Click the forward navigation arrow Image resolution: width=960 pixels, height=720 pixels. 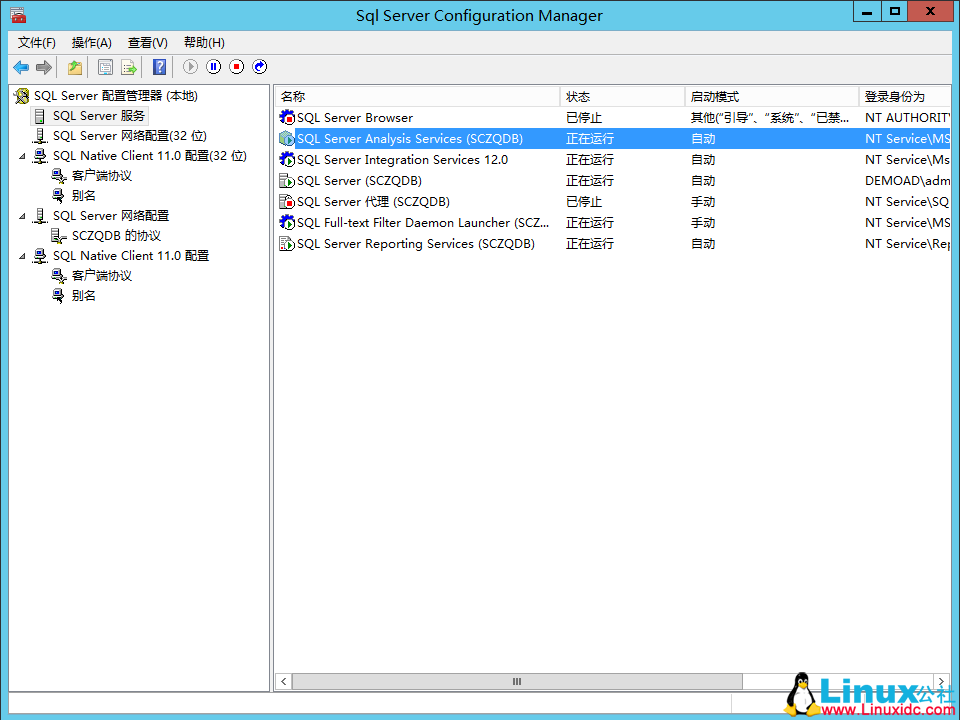[43, 67]
